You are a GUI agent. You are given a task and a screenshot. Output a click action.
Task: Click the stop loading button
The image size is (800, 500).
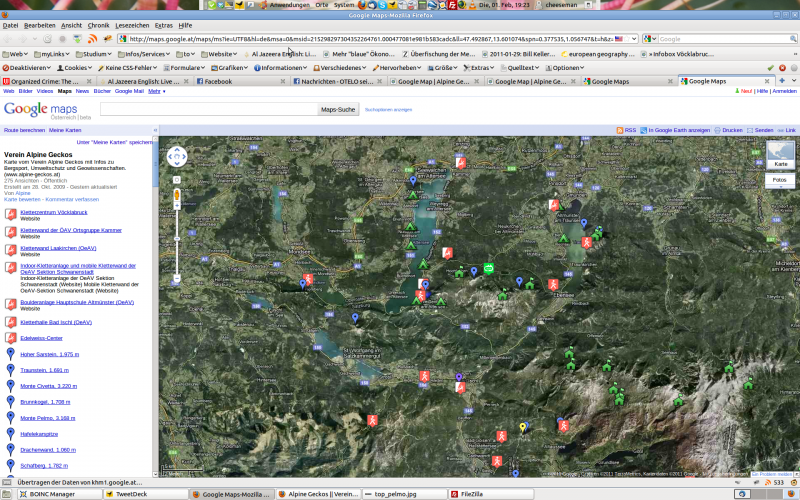(x=63, y=39)
